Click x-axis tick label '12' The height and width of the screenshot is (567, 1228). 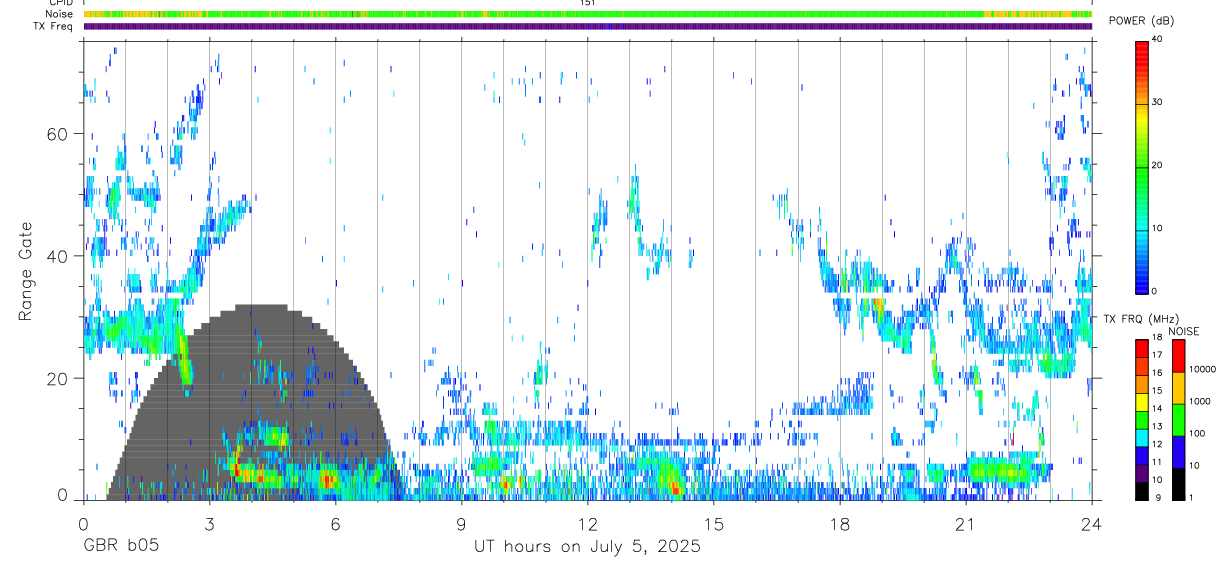pos(587,523)
